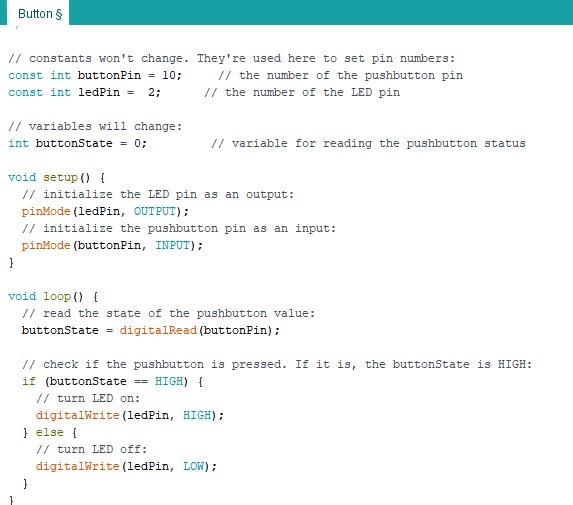Click the 'read the state' comment line
The width and height of the screenshot is (573, 505).
point(168,314)
